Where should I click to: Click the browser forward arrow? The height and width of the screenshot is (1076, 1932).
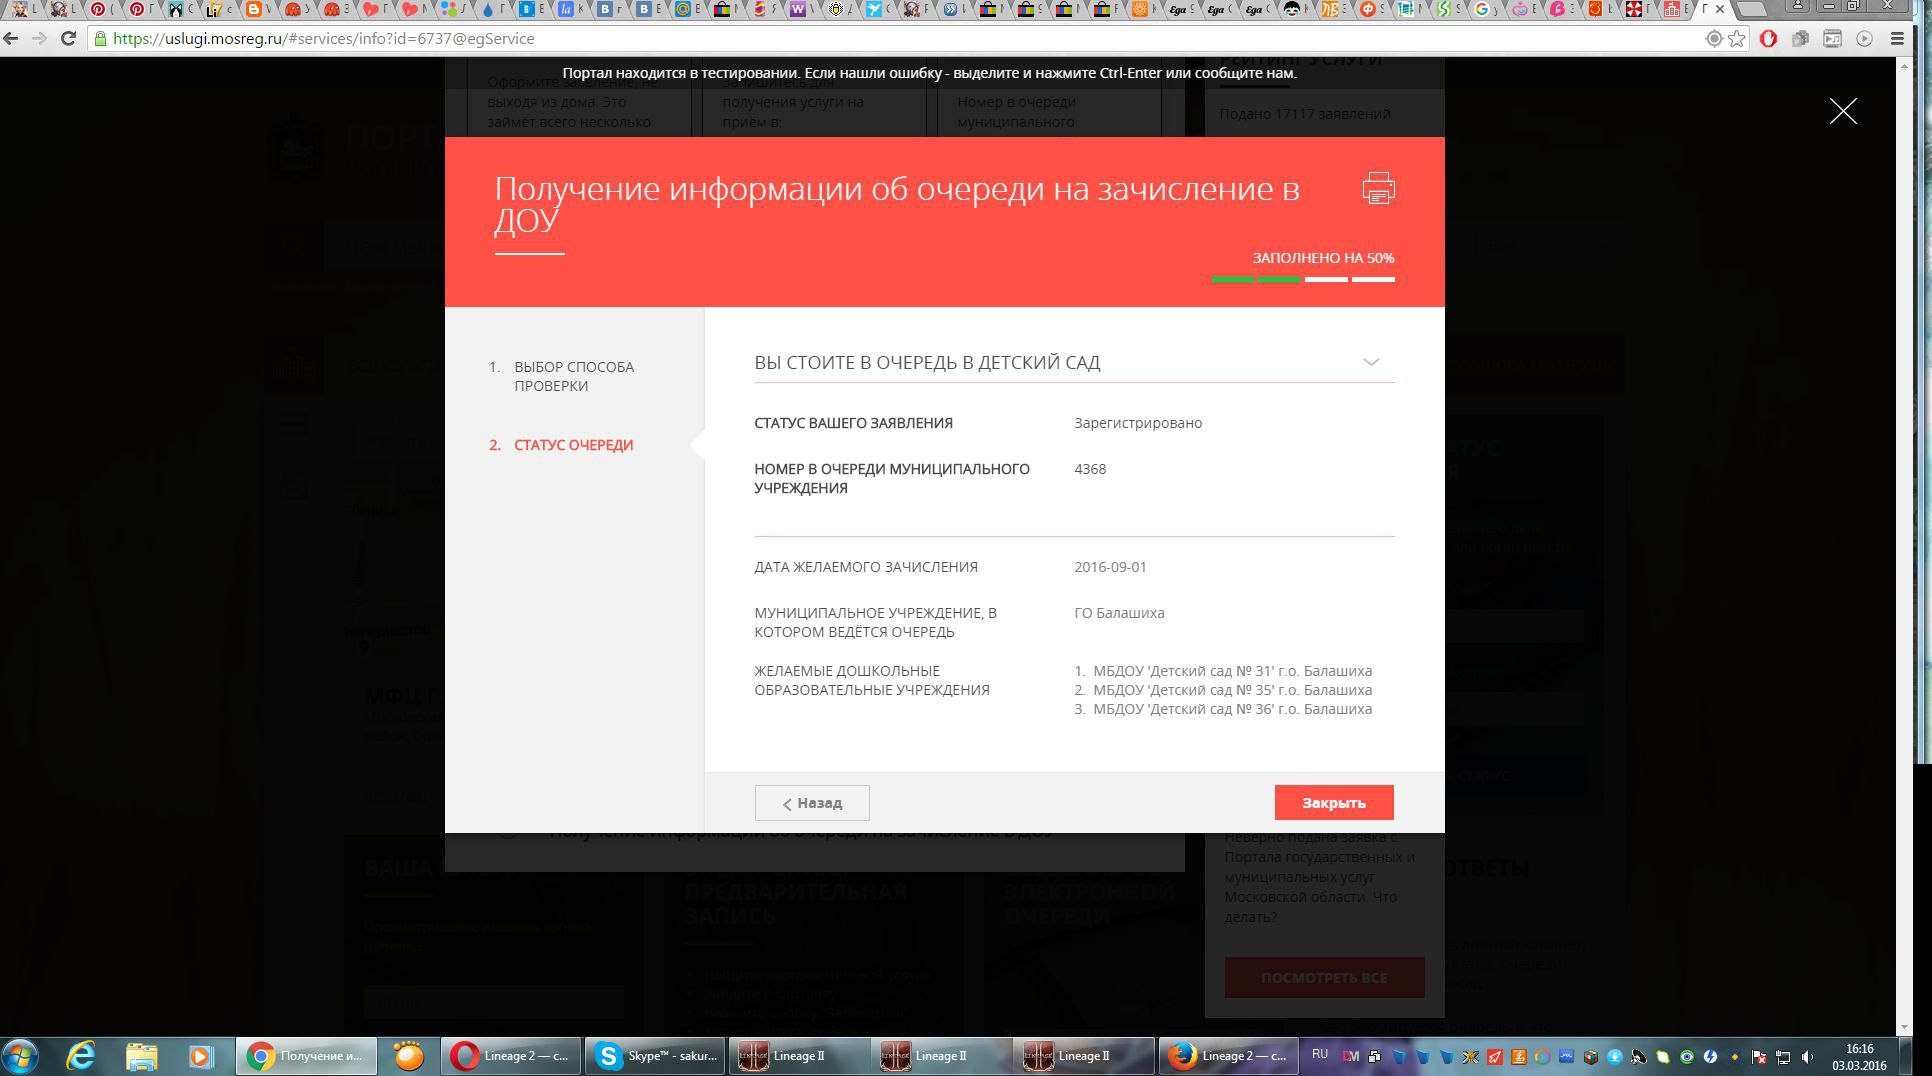pos(39,39)
